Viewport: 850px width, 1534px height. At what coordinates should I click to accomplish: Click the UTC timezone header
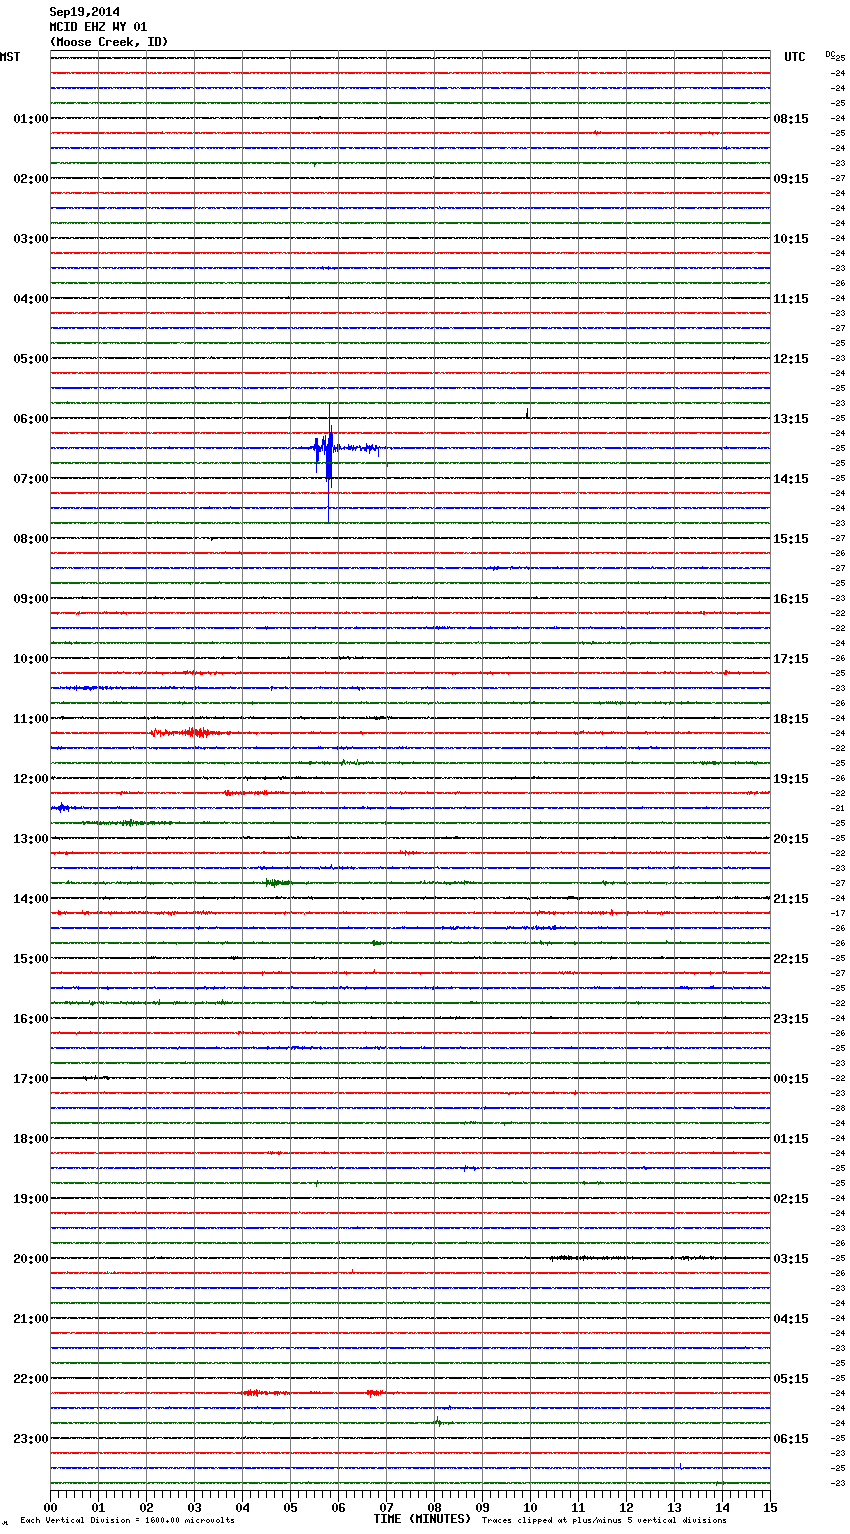(795, 57)
